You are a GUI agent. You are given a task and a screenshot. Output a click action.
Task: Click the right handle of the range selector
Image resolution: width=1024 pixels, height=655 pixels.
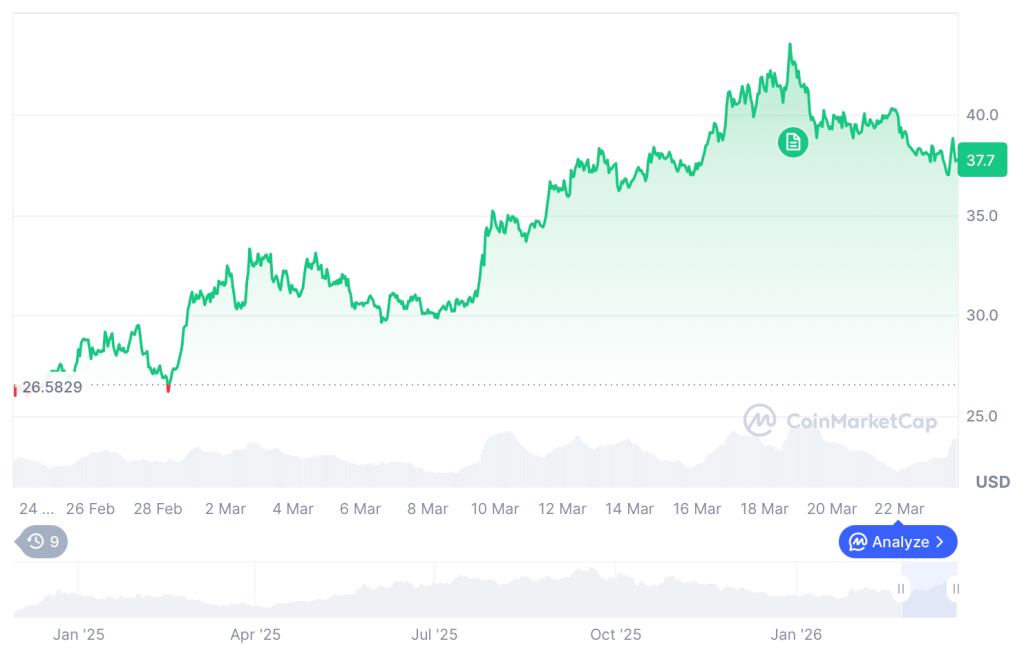pyautogui.click(x=955, y=589)
